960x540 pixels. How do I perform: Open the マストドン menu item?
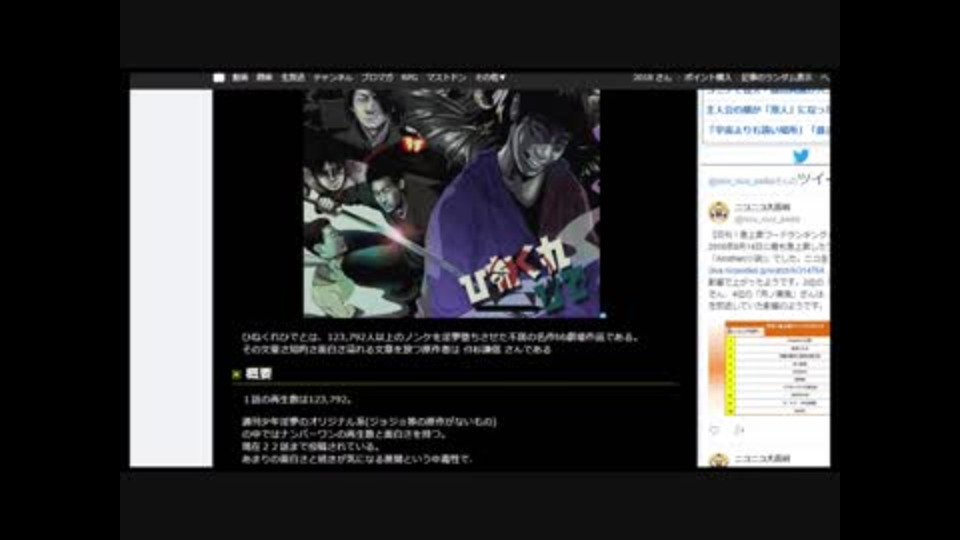[x=446, y=78]
